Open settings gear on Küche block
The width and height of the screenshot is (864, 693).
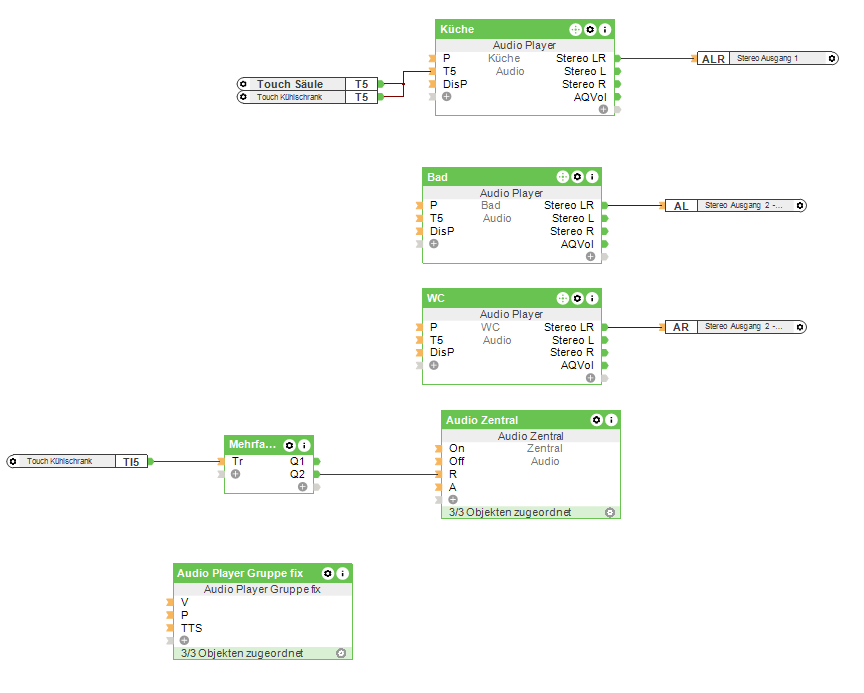click(x=590, y=29)
